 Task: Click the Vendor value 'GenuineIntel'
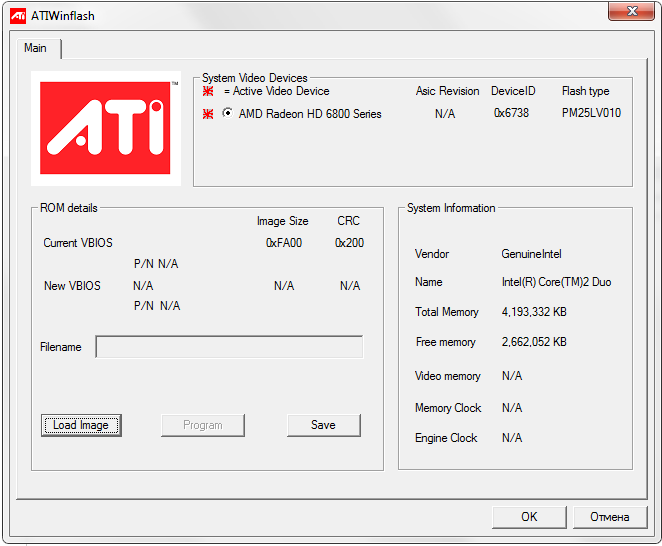531,254
